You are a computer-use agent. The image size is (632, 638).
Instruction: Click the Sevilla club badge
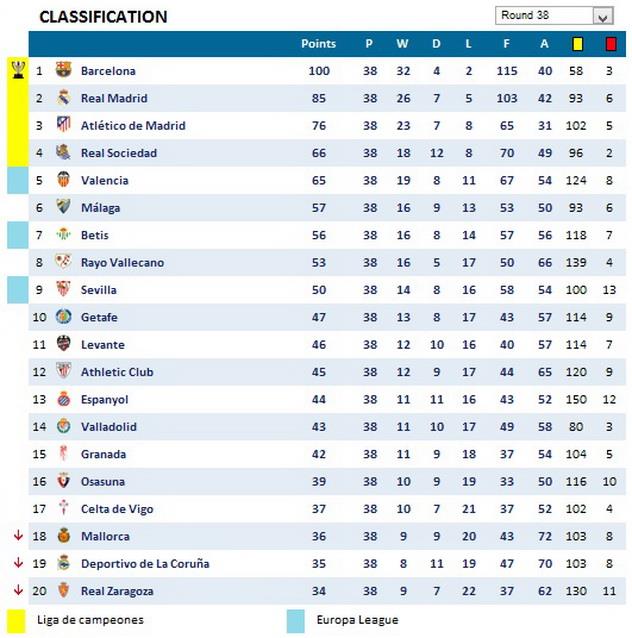tap(63, 289)
